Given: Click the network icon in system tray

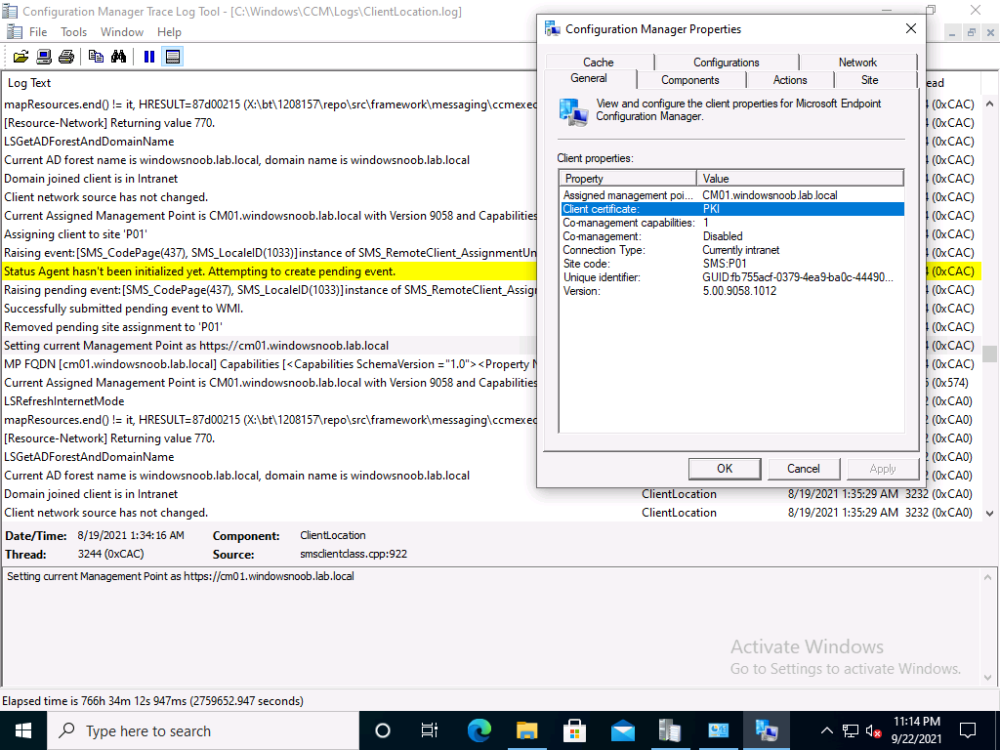Looking at the screenshot, I should coord(851,731).
